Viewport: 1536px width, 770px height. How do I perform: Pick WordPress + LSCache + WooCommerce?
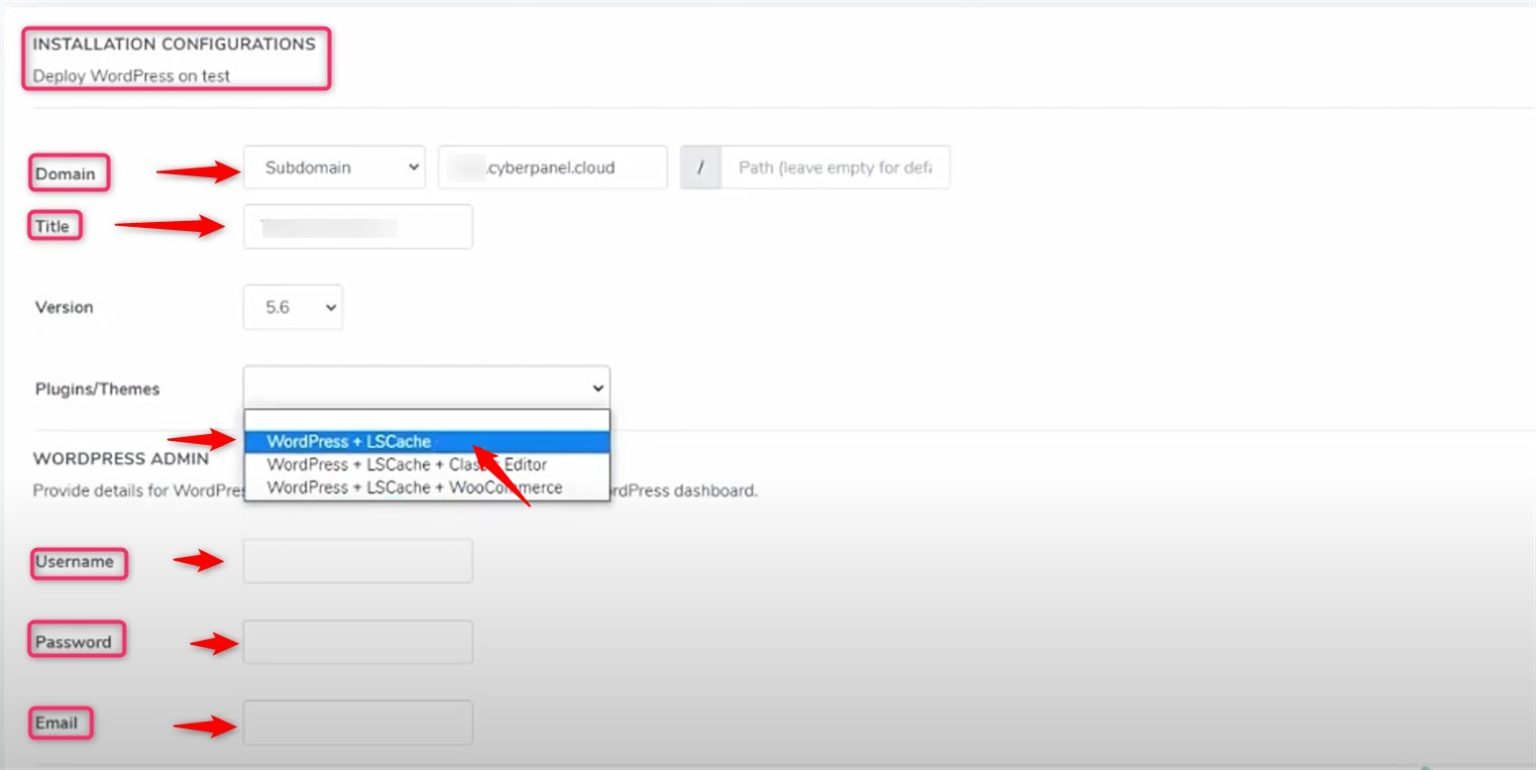pos(413,487)
